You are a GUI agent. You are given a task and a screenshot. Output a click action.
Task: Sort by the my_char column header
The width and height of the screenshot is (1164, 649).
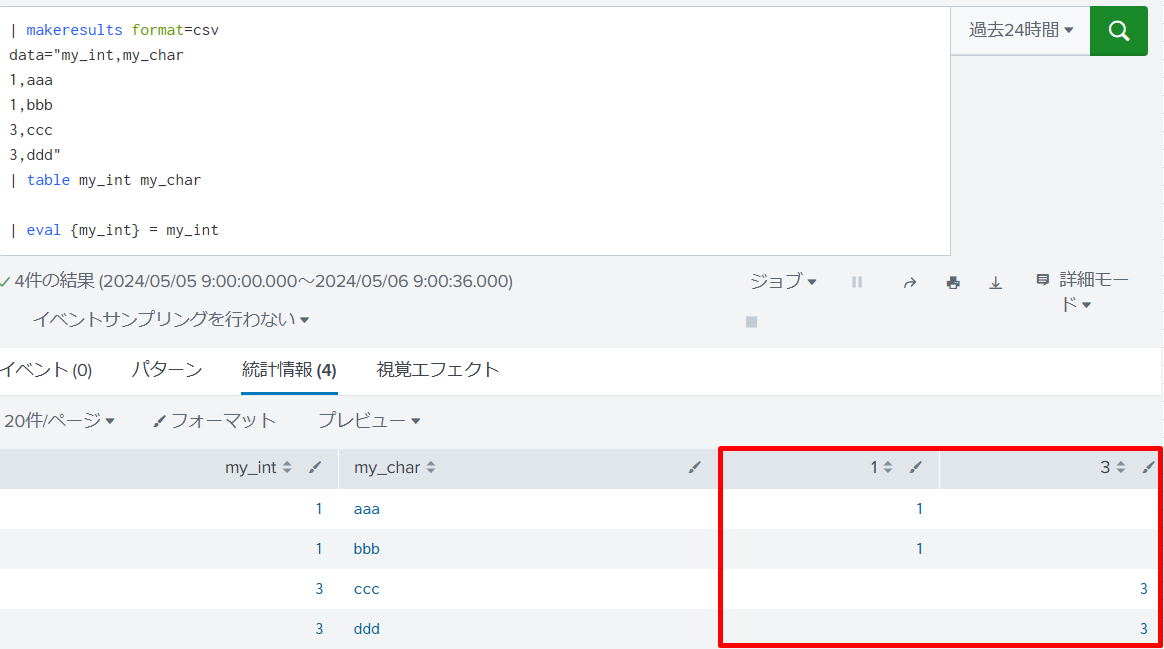point(394,468)
